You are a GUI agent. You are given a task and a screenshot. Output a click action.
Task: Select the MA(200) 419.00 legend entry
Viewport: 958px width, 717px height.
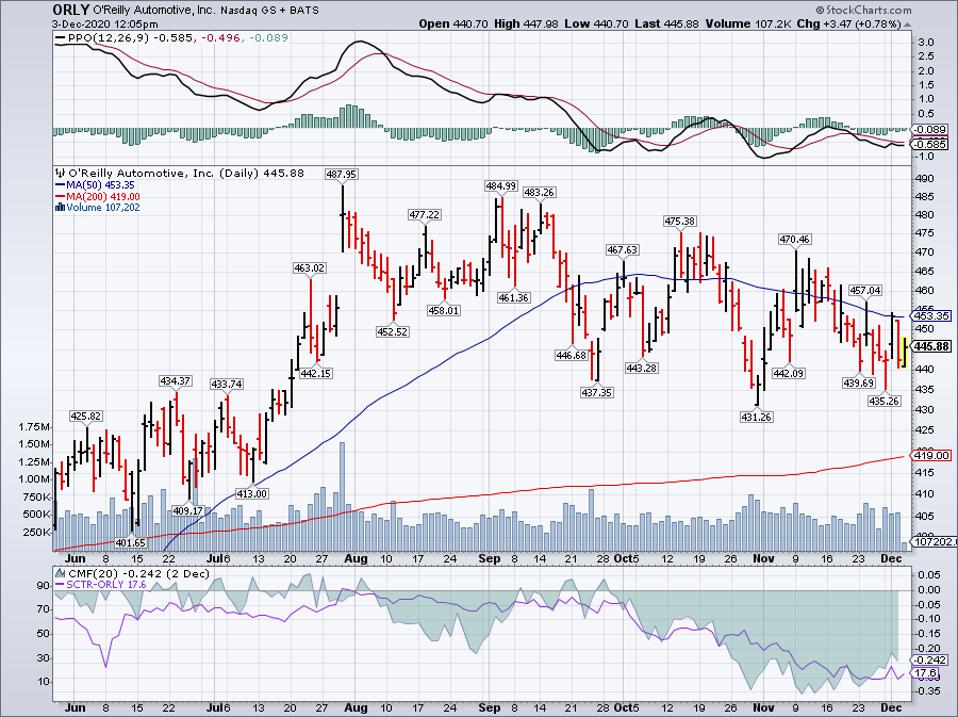(x=103, y=197)
